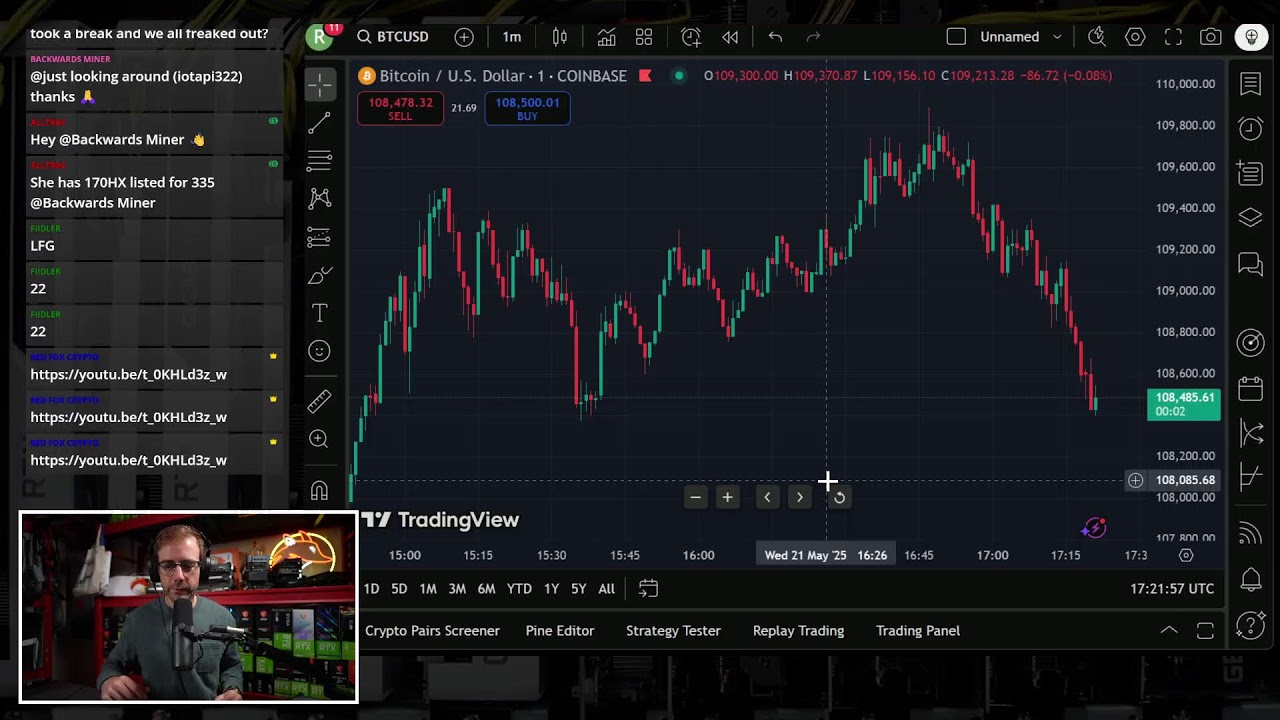Screen dimensions: 1280x720
Task: Open the chats panel
Action: pos(1251,264)
